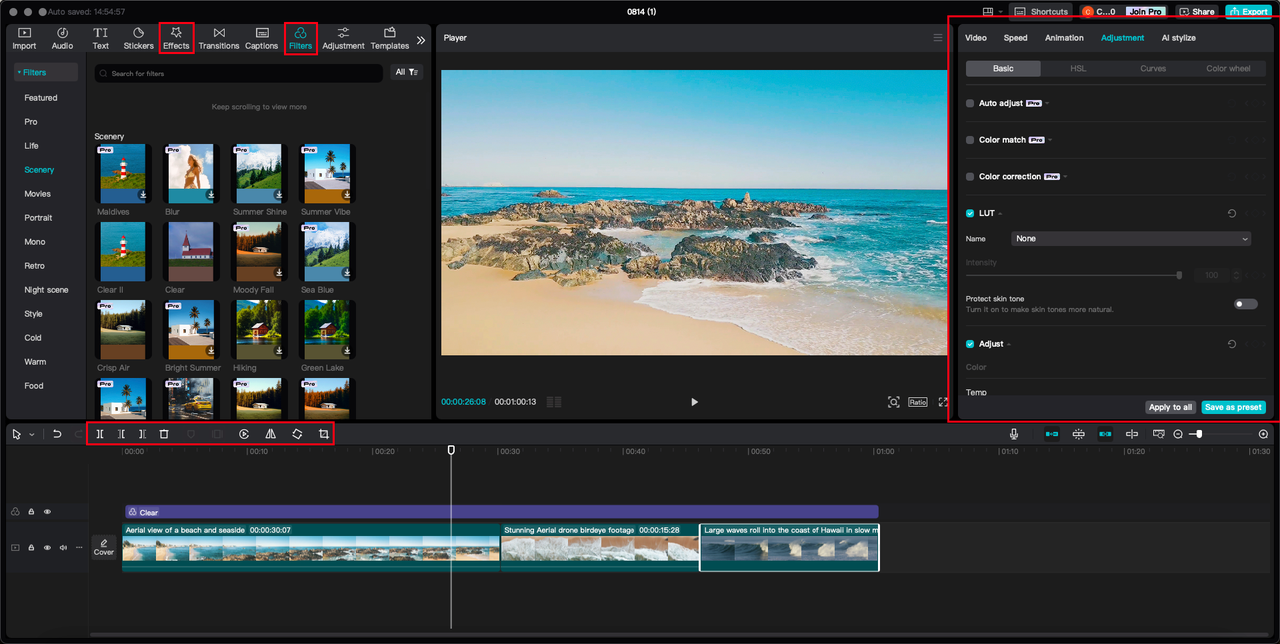Click the crop tool in timeline toolbar
1280x644 pixels.
coord(324,434)
